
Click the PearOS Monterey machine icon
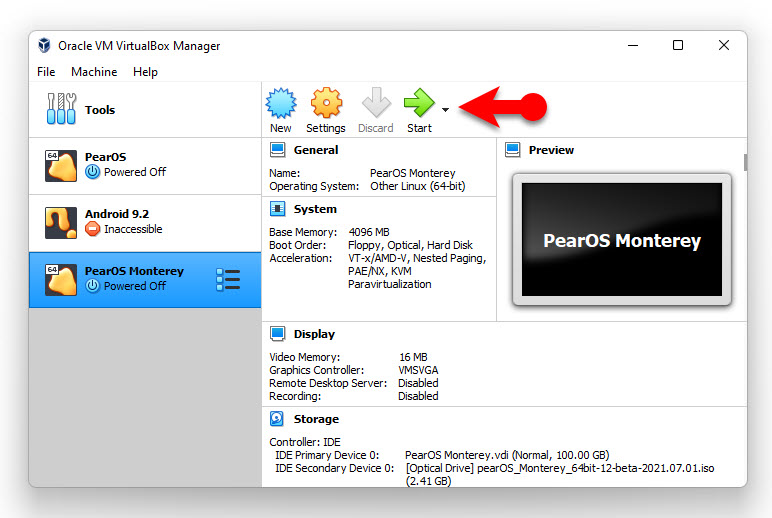(x=61, y=280)
